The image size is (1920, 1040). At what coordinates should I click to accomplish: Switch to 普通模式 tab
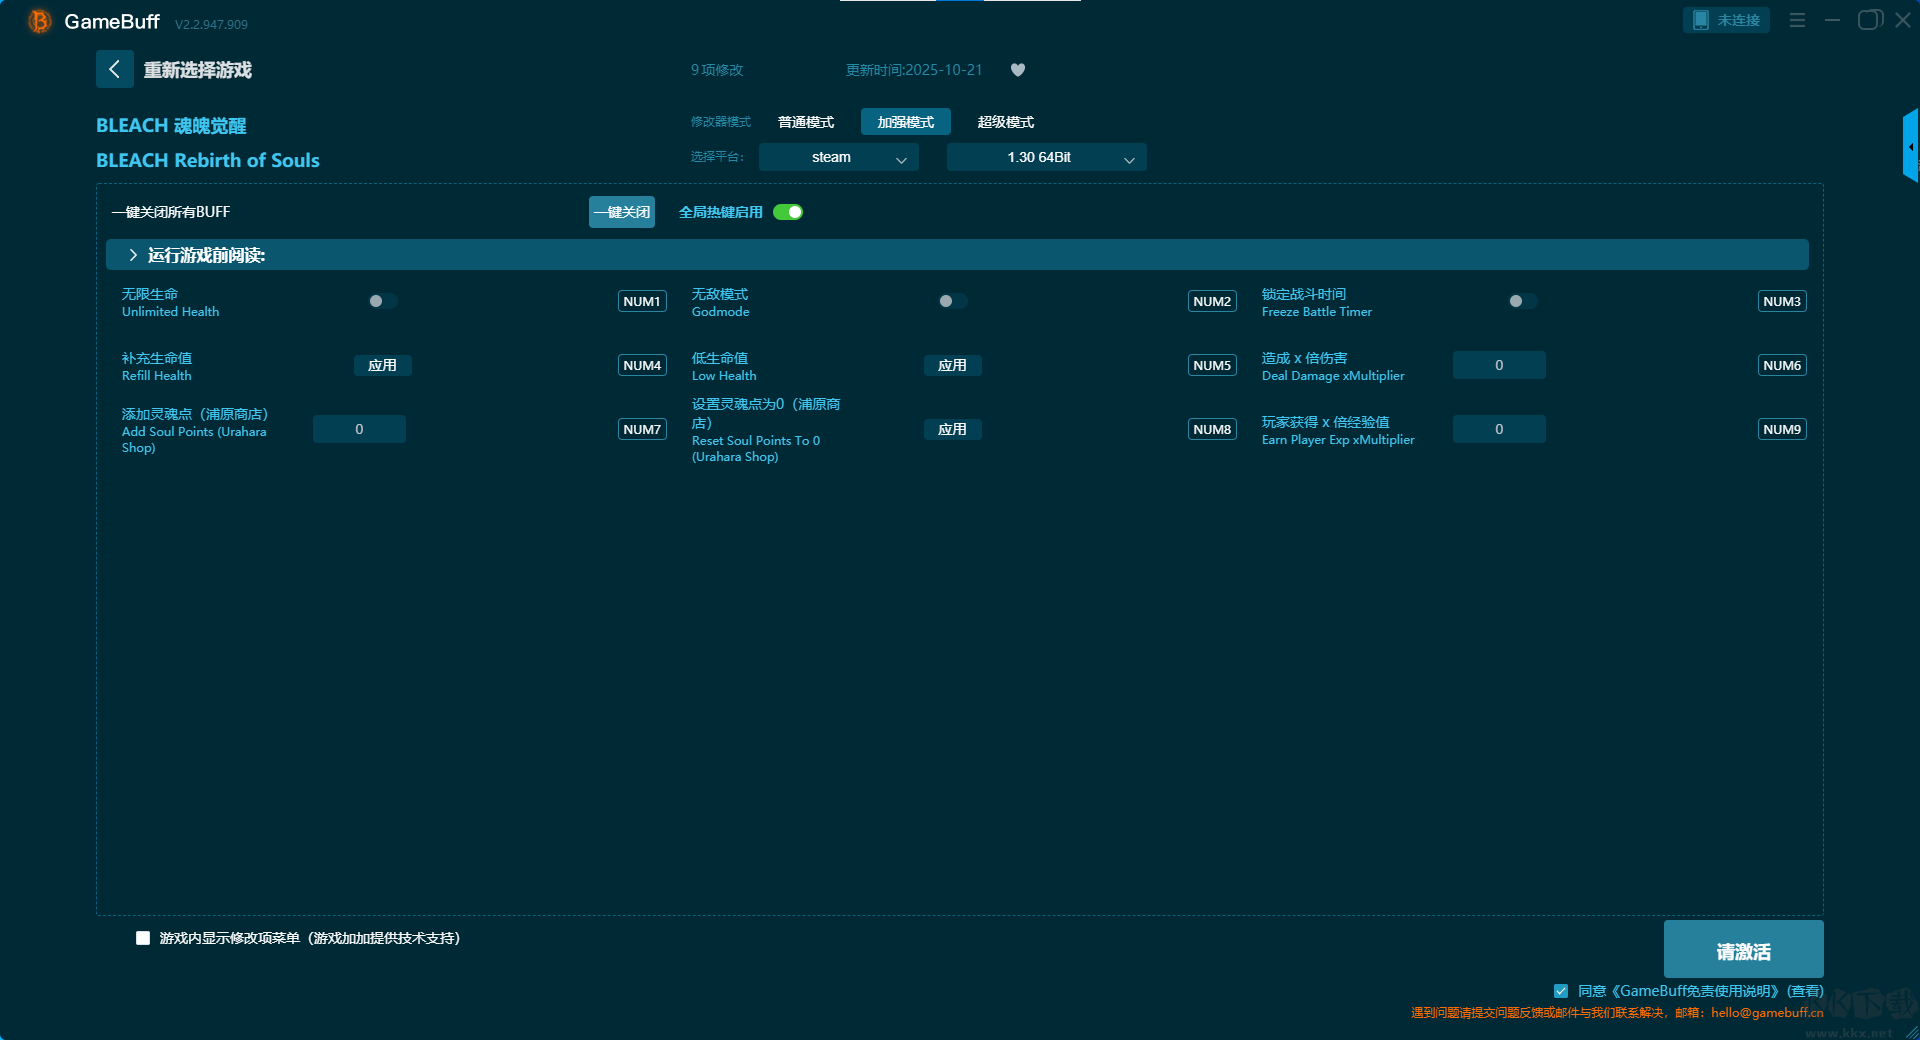pyautogui.click(x=806, y=122)
